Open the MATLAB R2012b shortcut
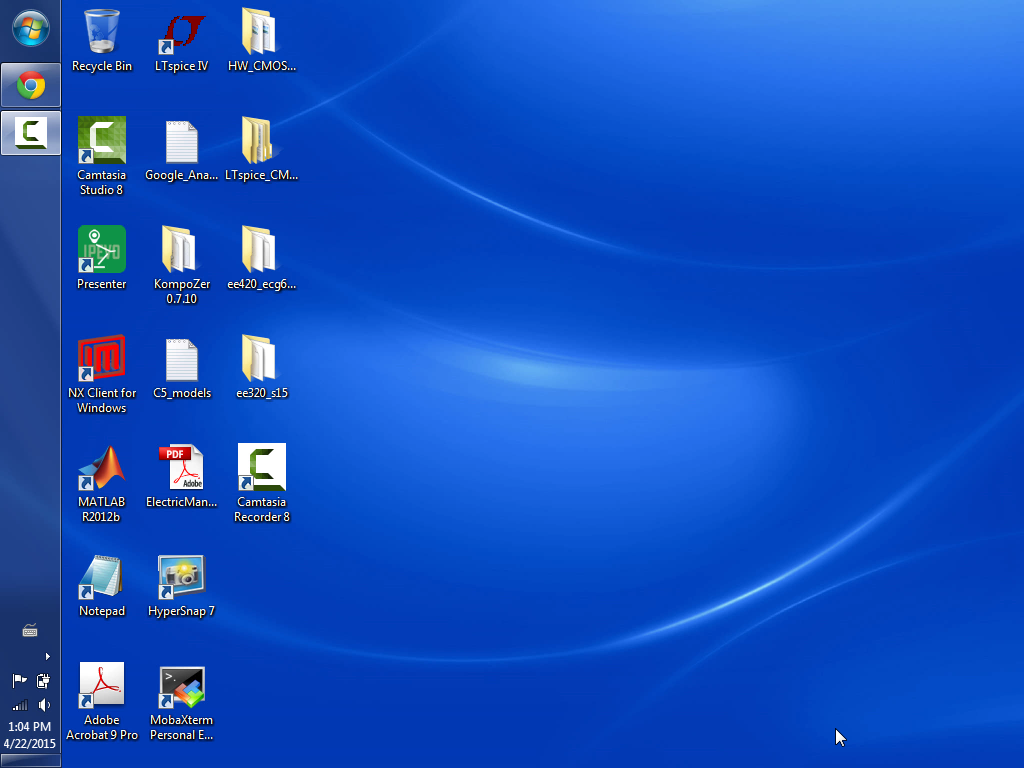Screen dimensions: 1024x768 click(x=102, y=469)
